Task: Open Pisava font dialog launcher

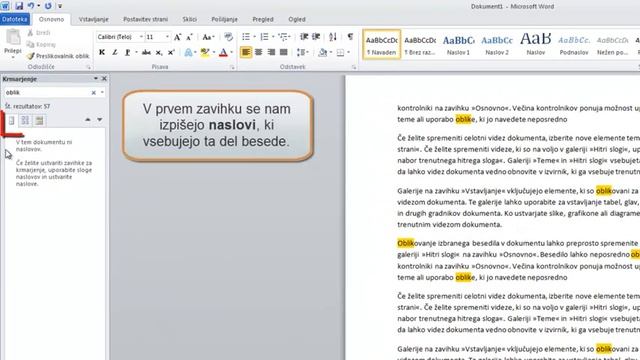Action: click(232, 67)
